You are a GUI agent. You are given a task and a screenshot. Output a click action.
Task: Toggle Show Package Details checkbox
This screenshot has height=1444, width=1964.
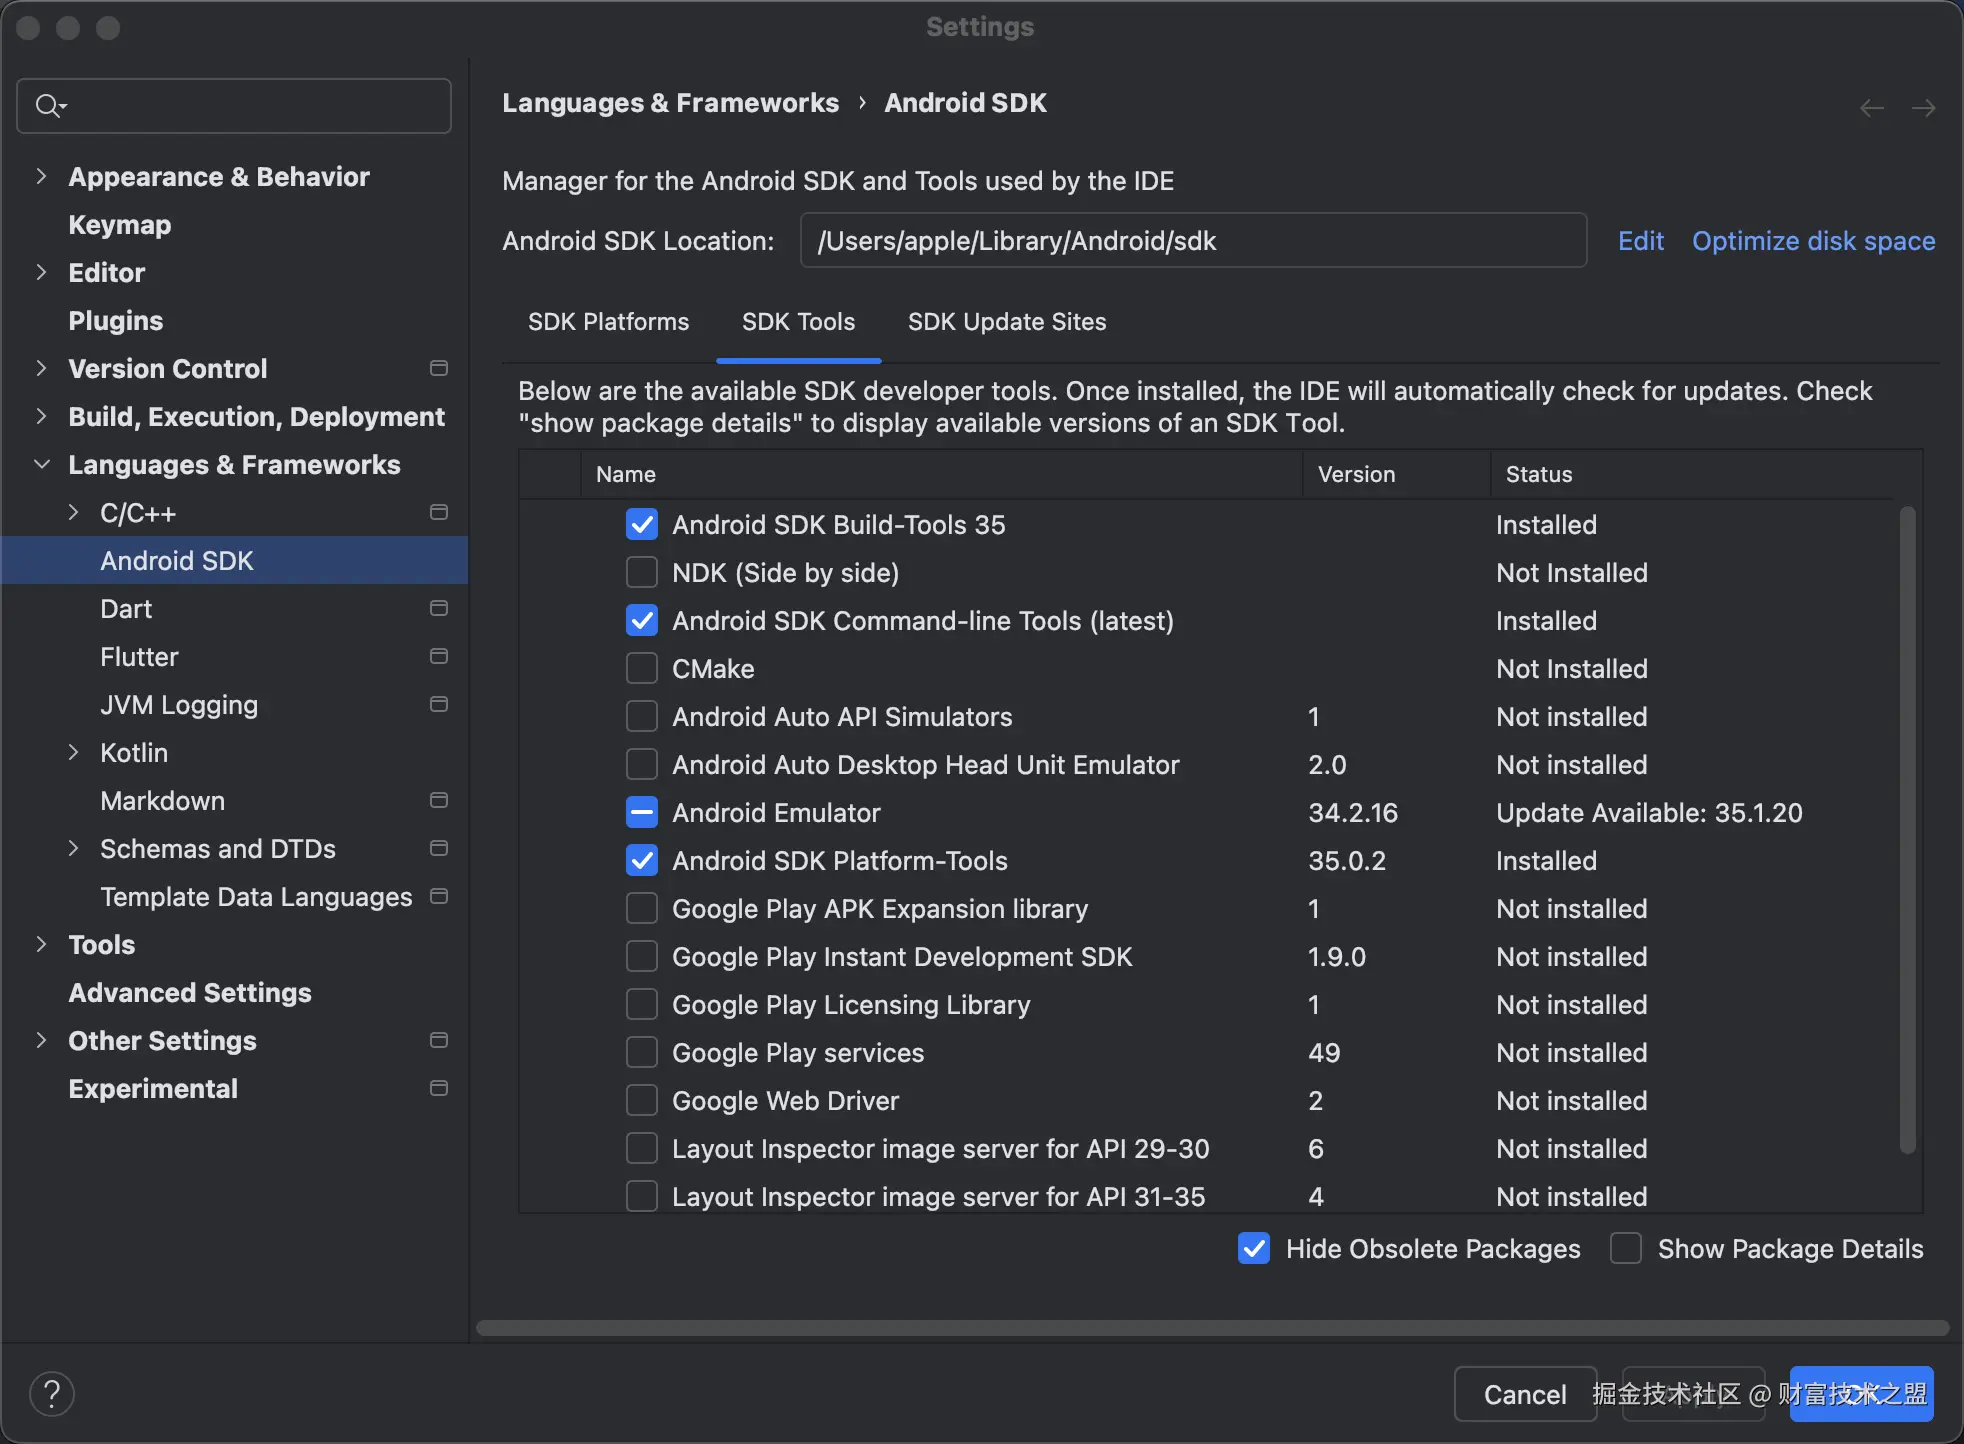click(x=1626, y=1248)
